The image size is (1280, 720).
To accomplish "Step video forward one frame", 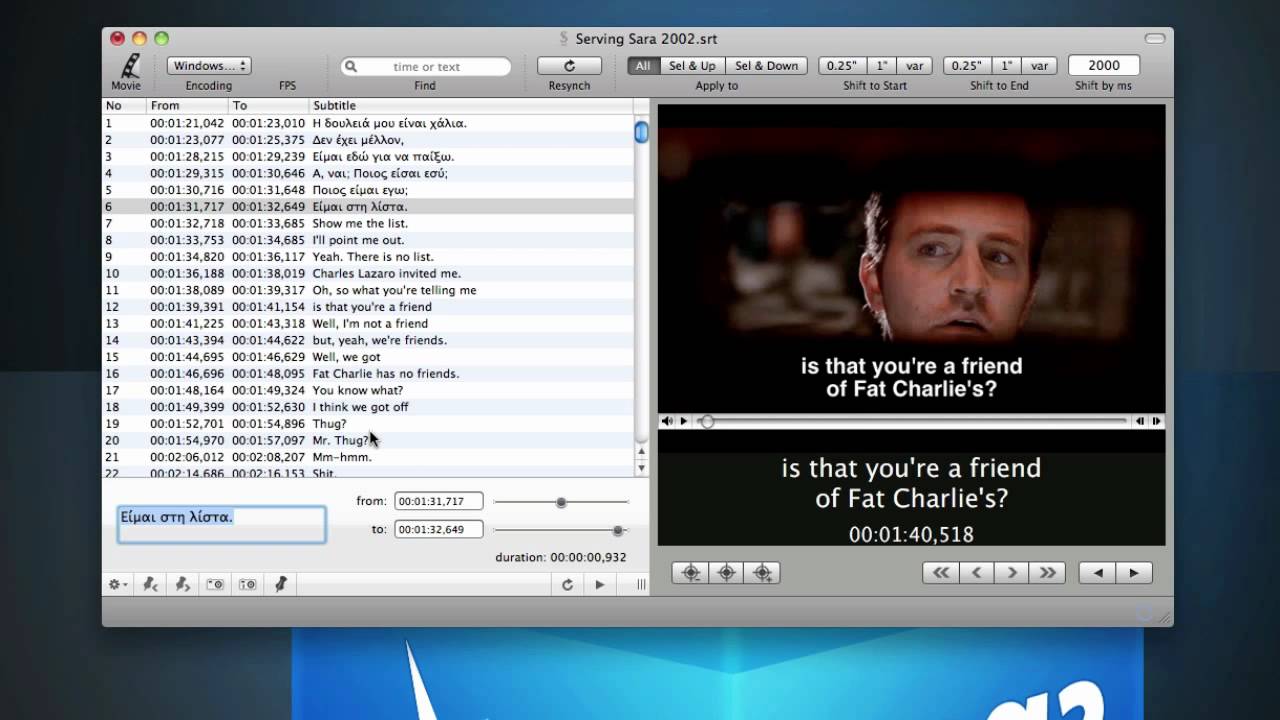I will click(1156, 421).
